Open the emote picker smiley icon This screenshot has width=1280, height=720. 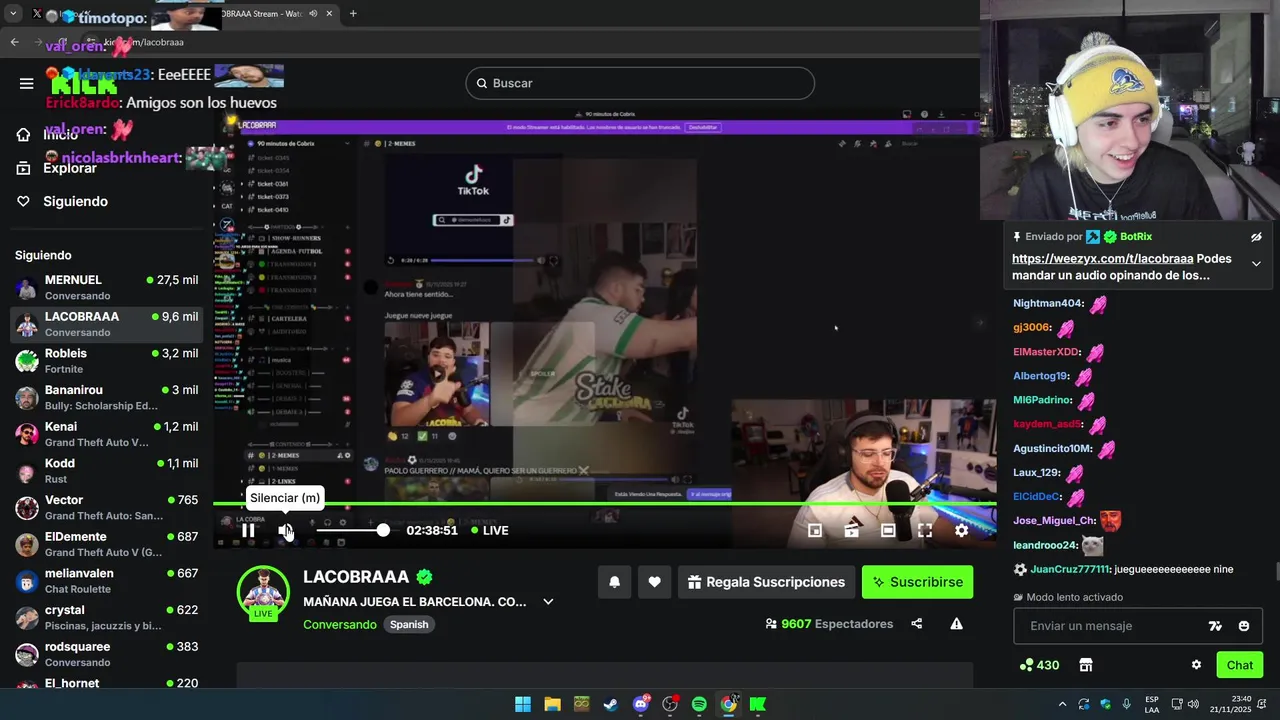1244,626
